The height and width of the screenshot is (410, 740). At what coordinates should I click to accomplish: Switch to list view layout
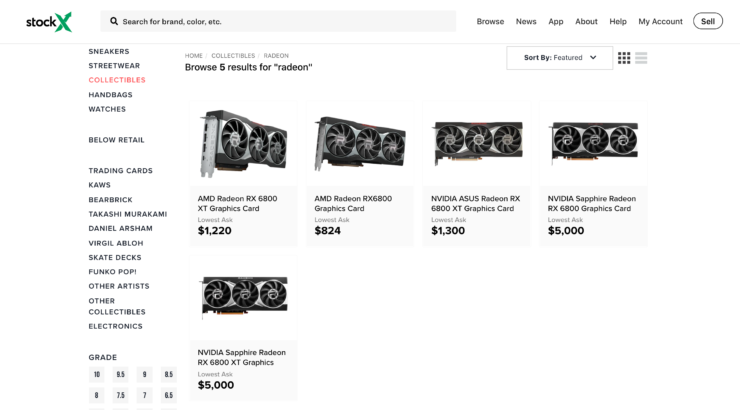(x=641, y=58)
